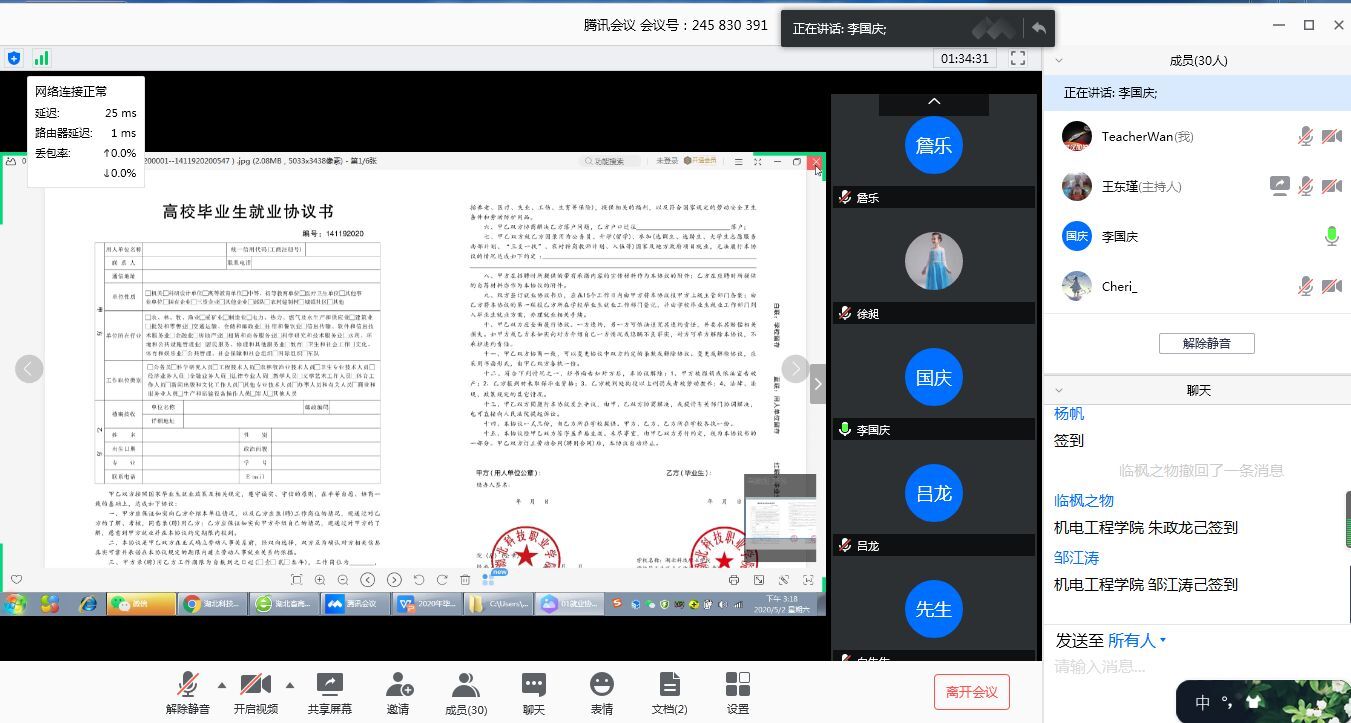
Task: Collapse the 聊天 chat panel
Action: pos(1059,390)
